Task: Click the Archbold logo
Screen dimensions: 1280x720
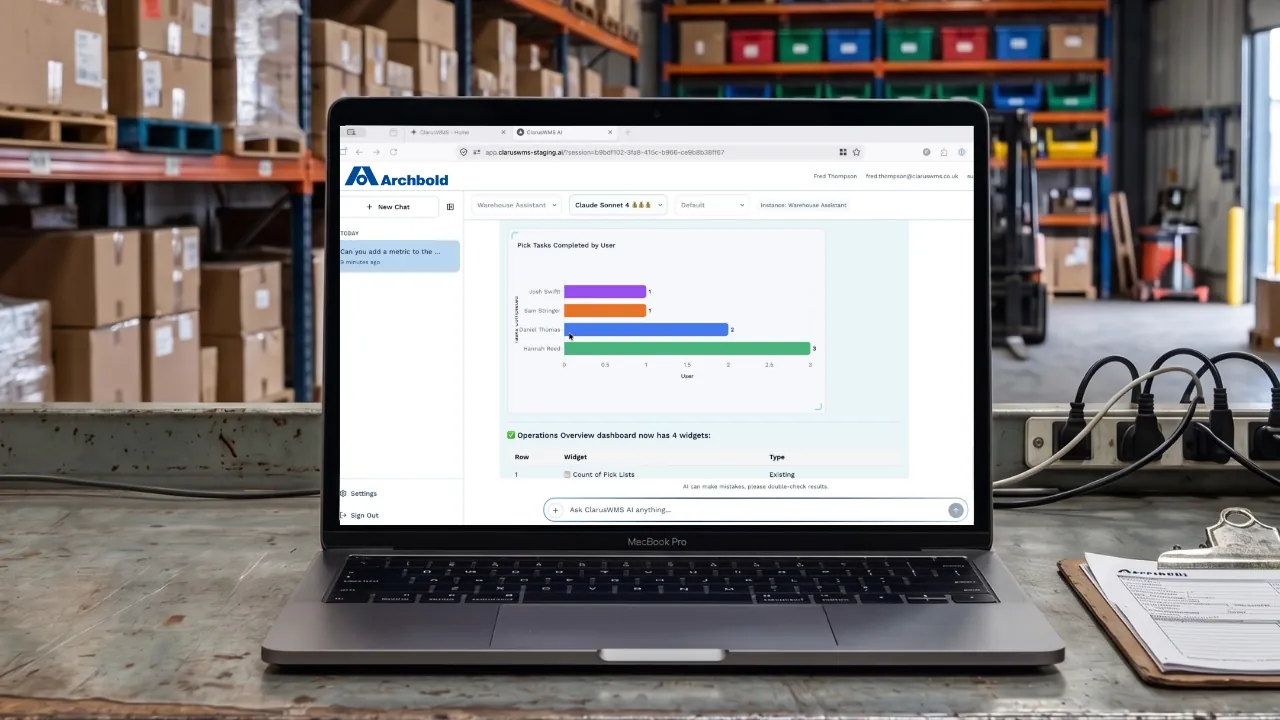Action: tap(397, 178)
